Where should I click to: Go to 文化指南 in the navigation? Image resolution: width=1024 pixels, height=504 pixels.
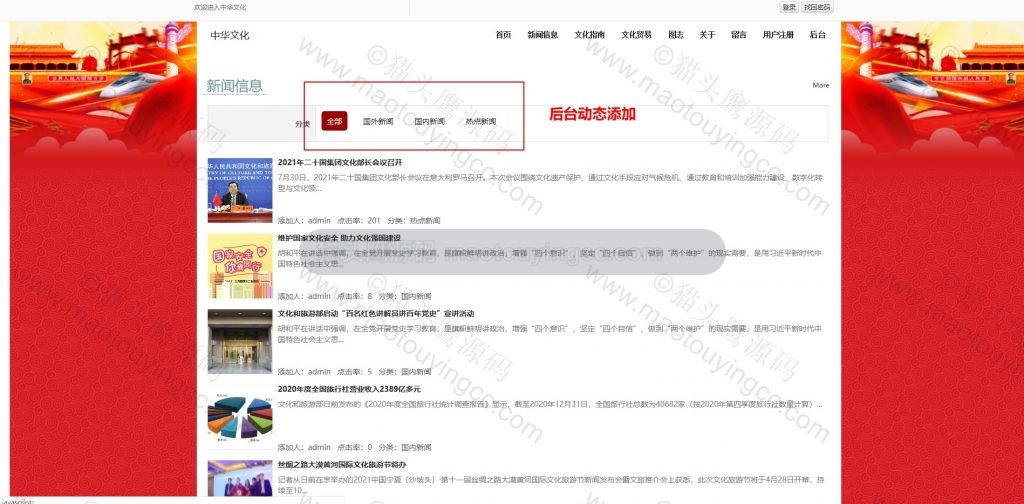590,35
